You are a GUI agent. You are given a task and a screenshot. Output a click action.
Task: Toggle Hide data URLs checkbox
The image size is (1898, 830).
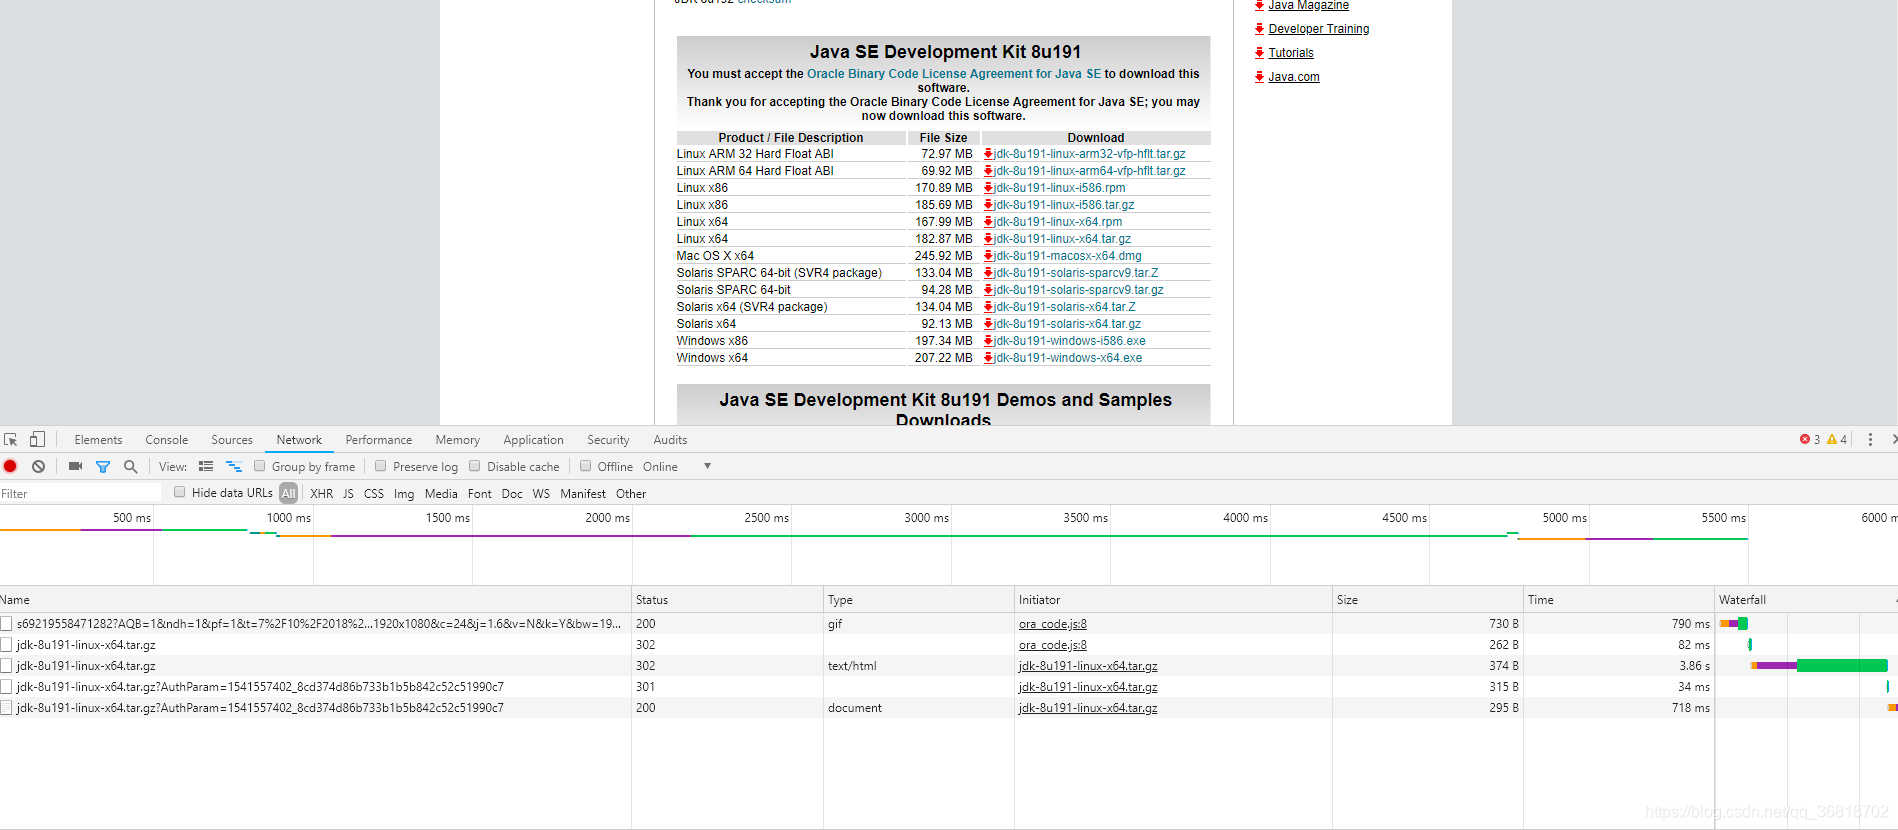click(179, 492)
